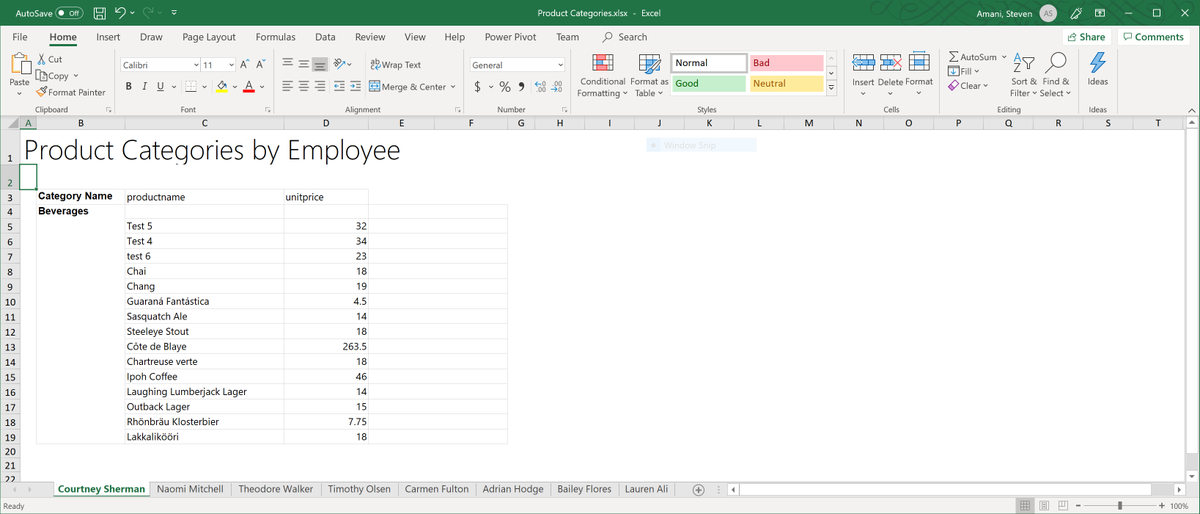Decrease font size with small A
This screenshot has height=514, width=1200.
point(261,65)
